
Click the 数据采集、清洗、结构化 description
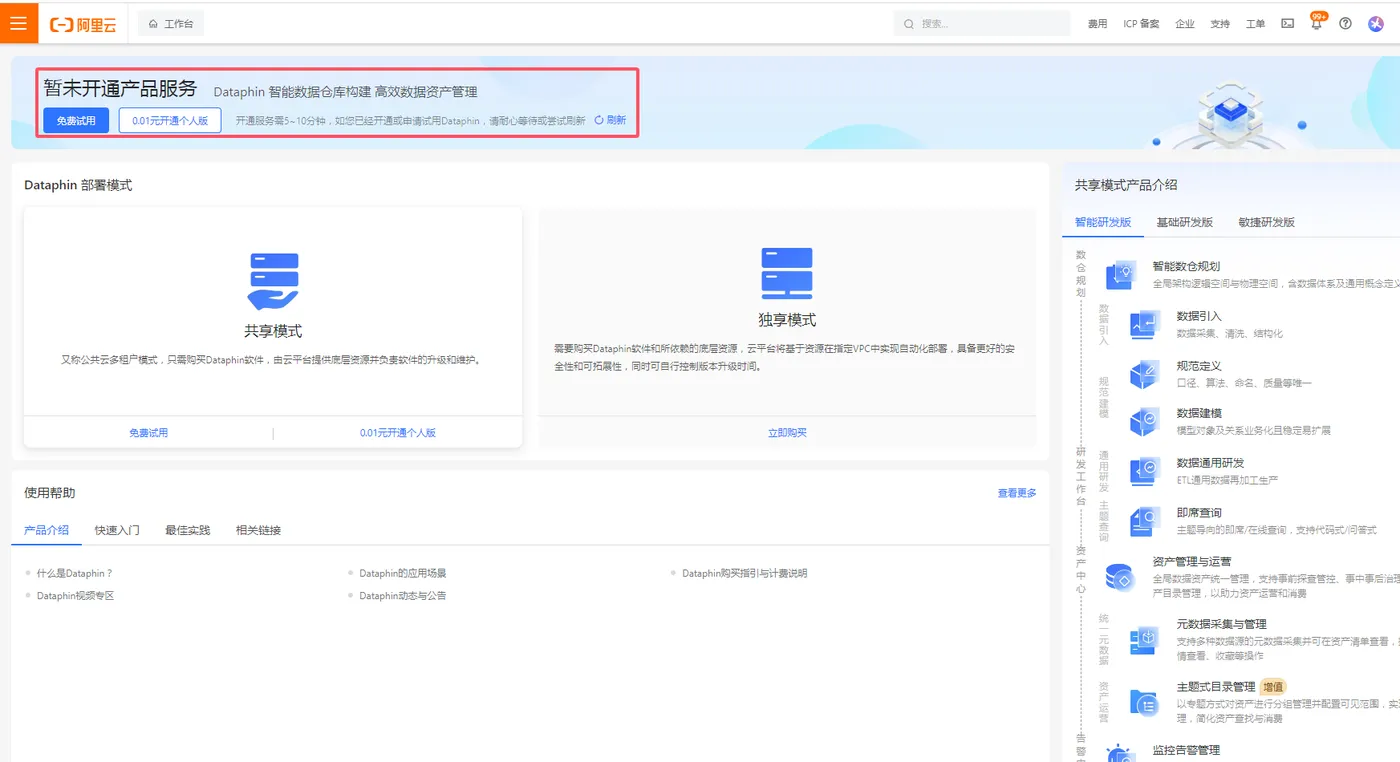pos(1229,334)
